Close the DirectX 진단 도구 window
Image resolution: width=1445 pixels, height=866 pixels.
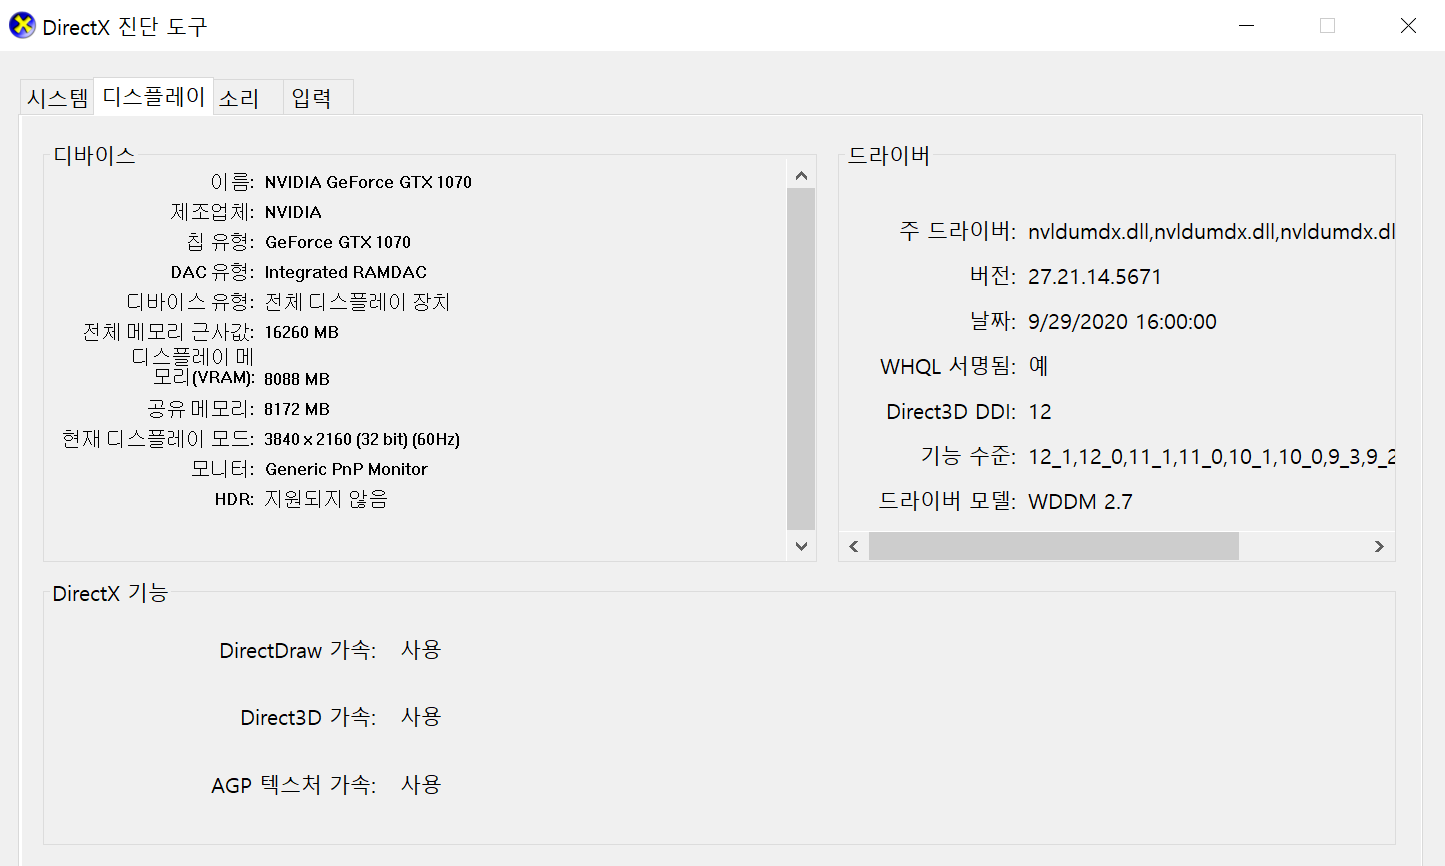tap(1408, 26)
